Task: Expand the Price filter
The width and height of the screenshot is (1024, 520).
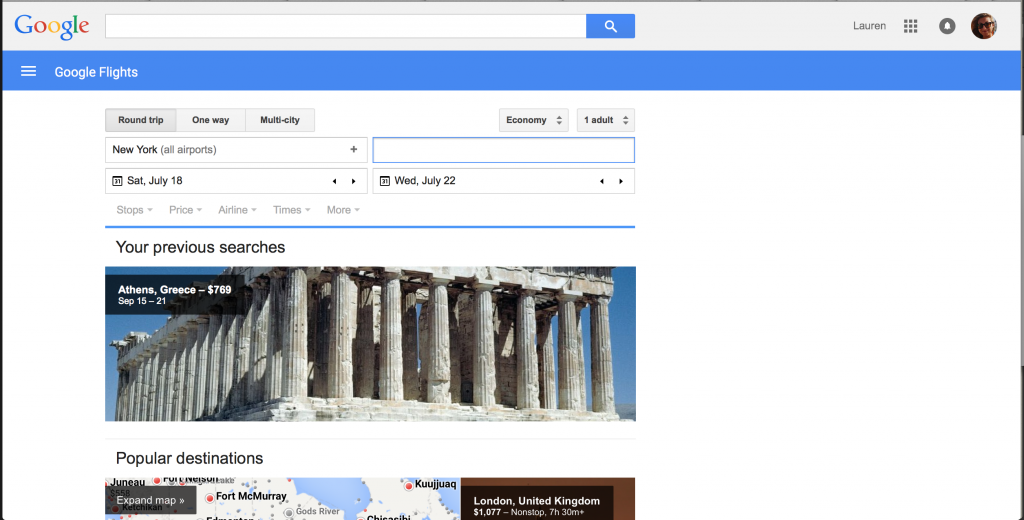Action: pos(185,210)
